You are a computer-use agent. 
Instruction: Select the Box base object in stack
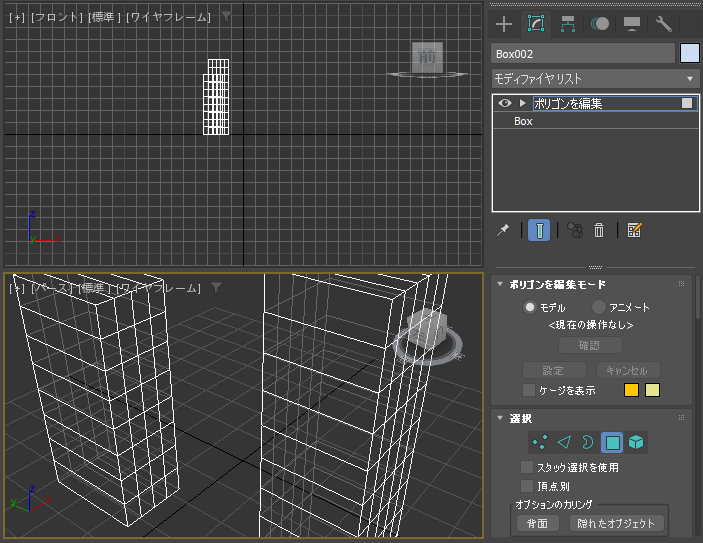pyautogui.click(x=523, y=122)
